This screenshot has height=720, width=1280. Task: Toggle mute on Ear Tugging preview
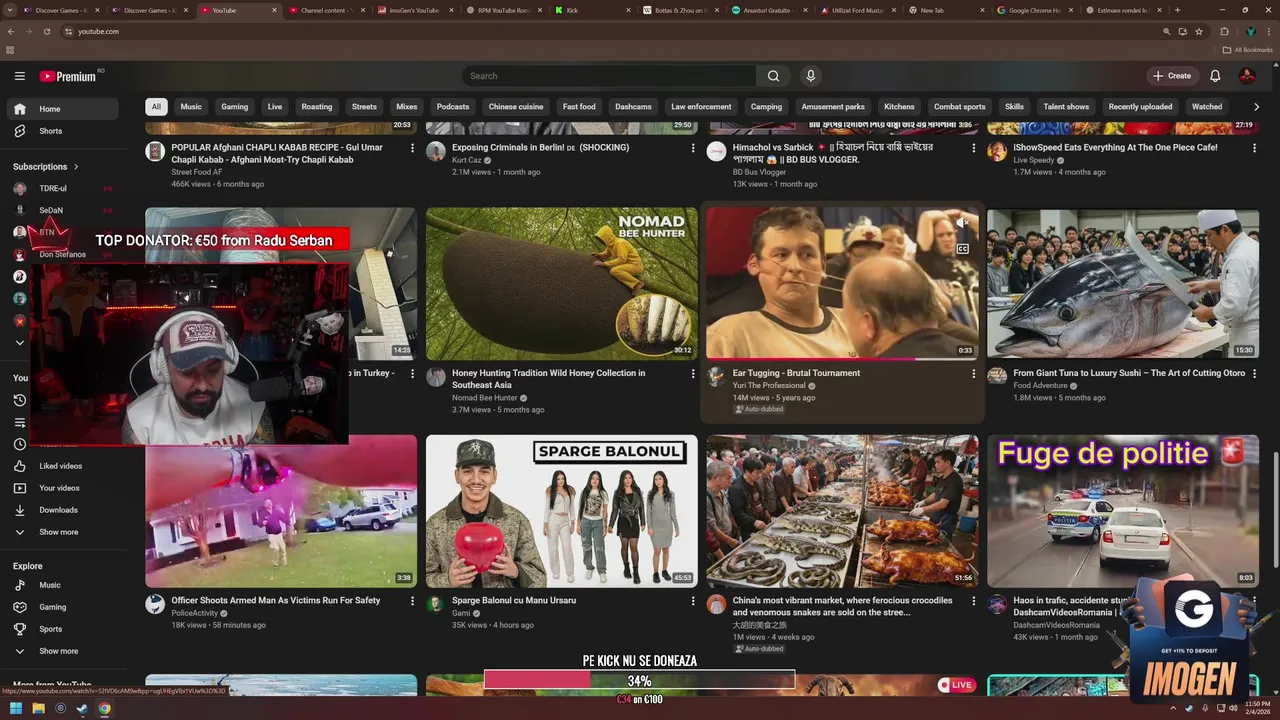[962, 224]
